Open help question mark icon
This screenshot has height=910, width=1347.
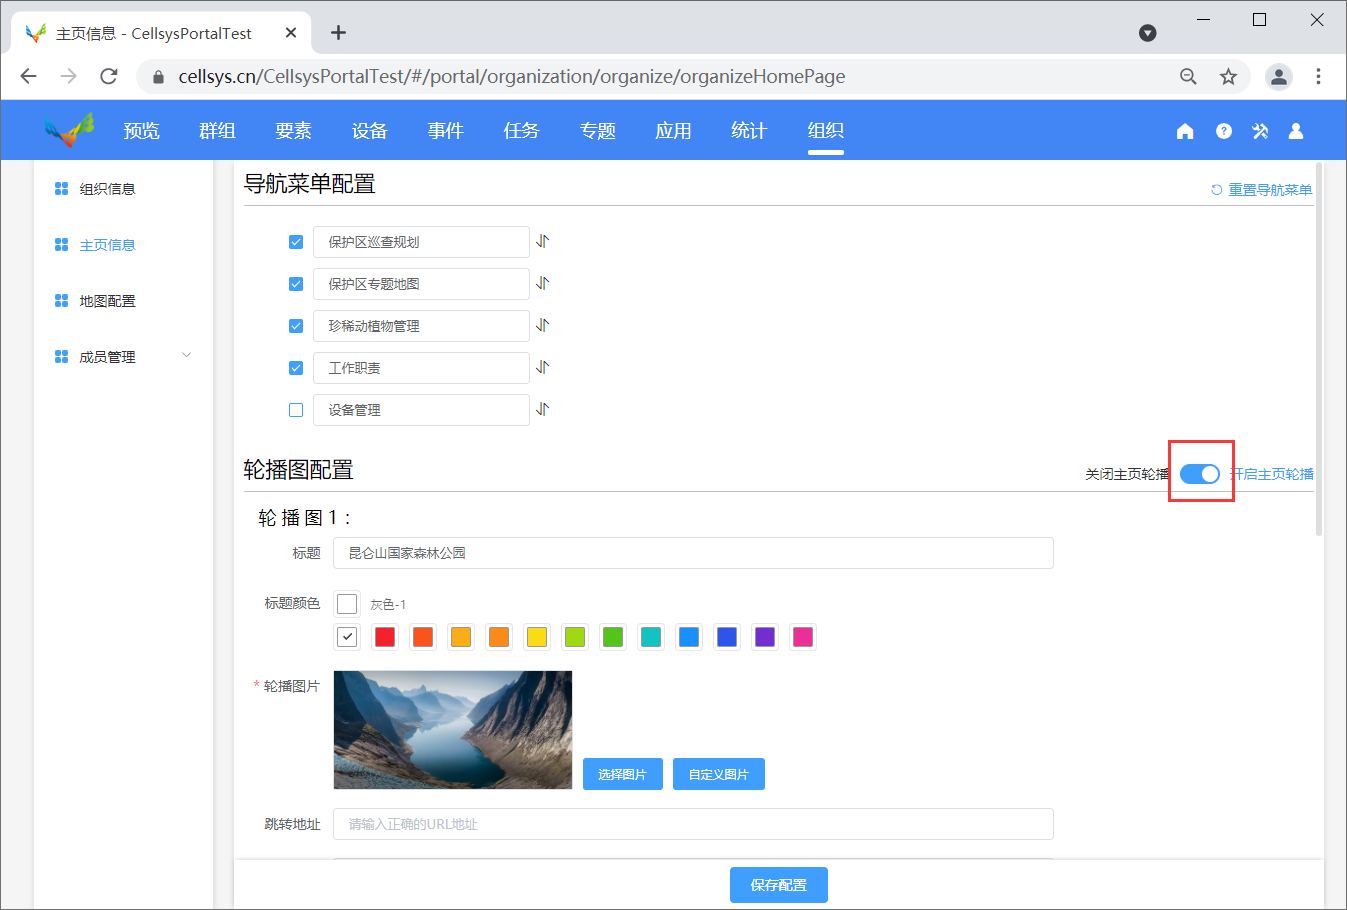(x=1224, y=131)
